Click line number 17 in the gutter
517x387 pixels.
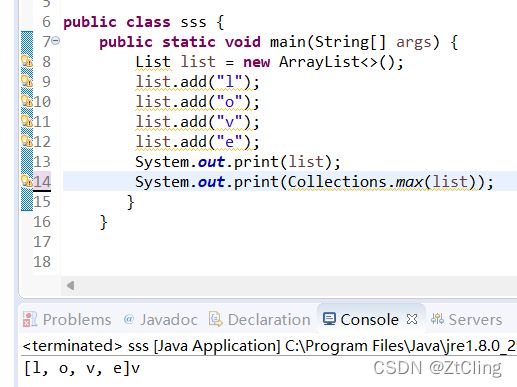click(42, 242)
